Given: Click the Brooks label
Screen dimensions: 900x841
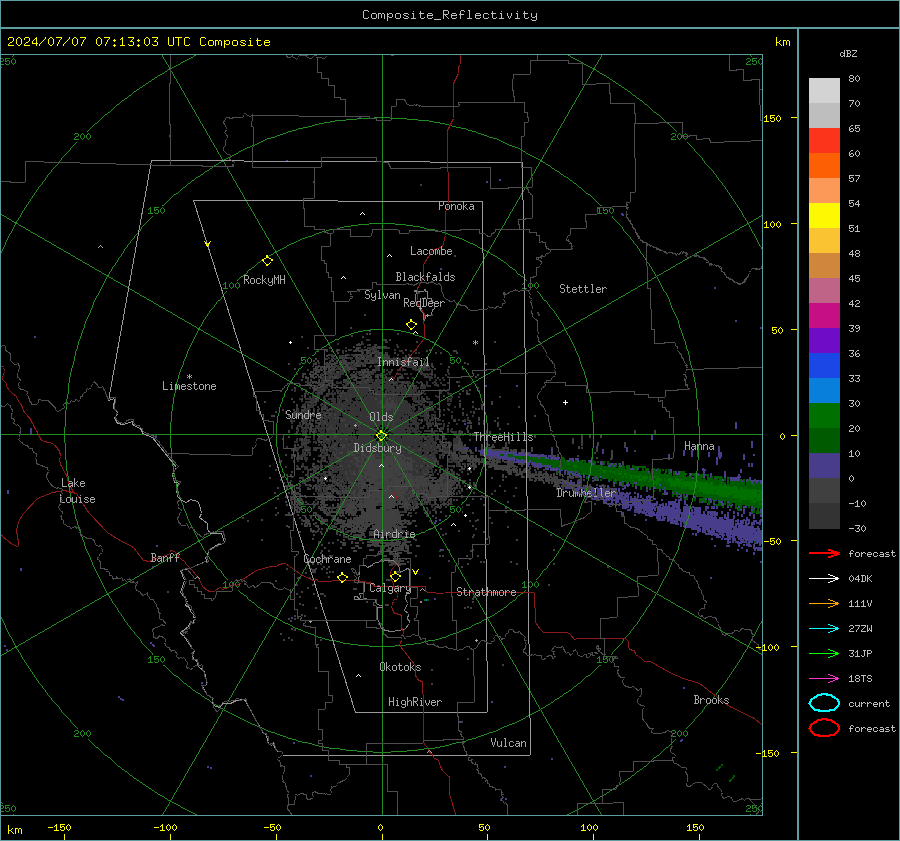Looking at the screenshot, I should [x=711, y=700].
